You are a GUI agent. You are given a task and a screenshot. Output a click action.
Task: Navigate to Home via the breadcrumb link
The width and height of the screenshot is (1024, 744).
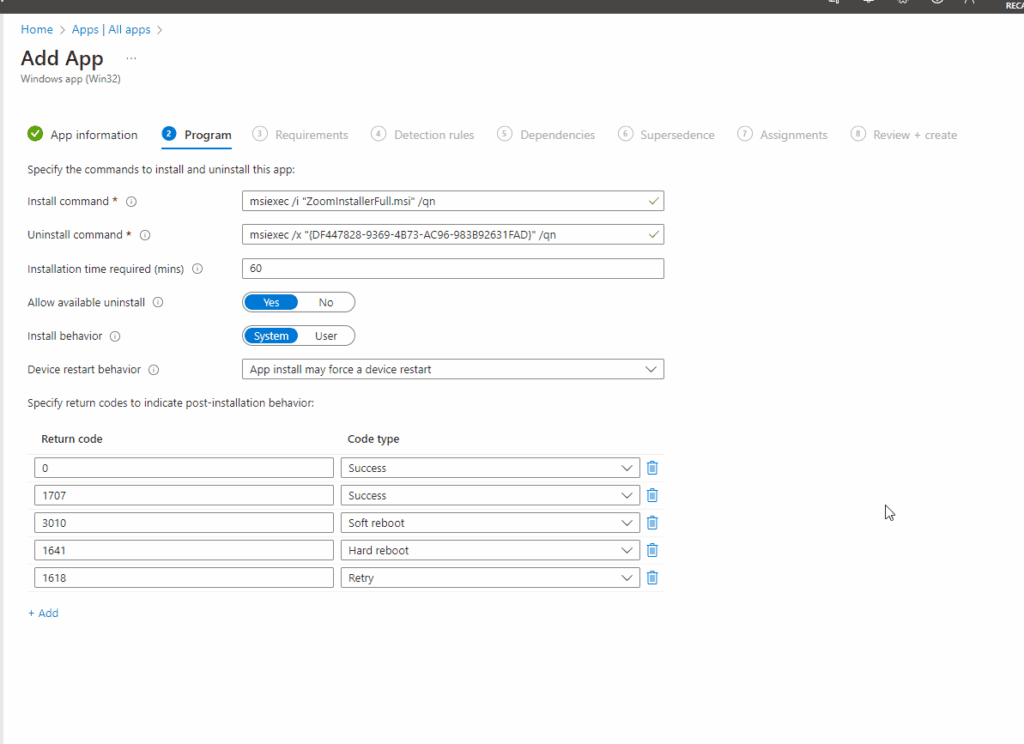click(x=36, y=29)
